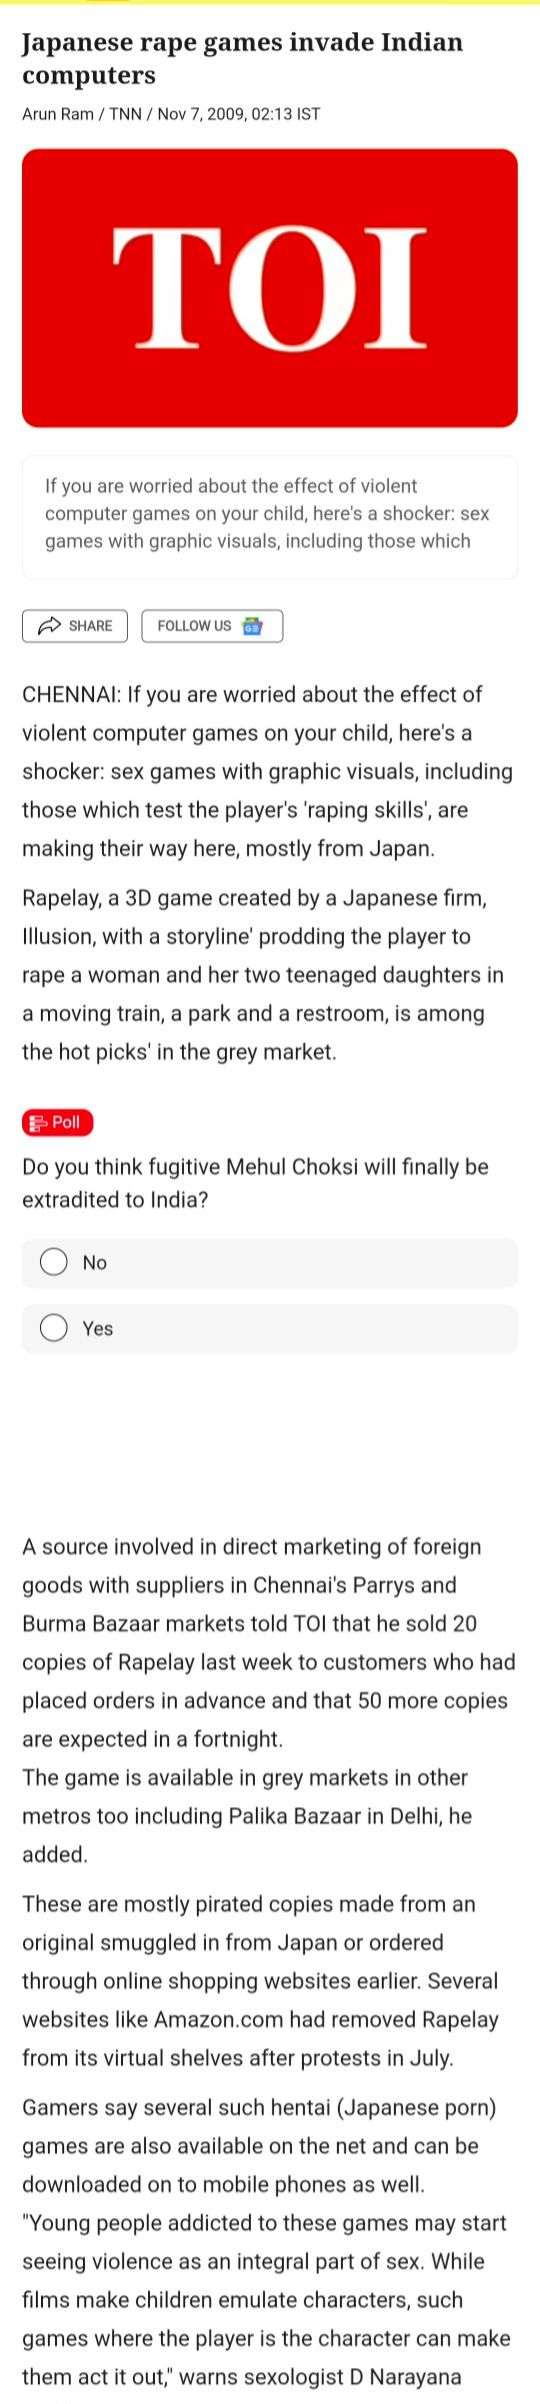Tap the share arrow icon
The width and height of the screenshot is (540, 2404).
49,626
